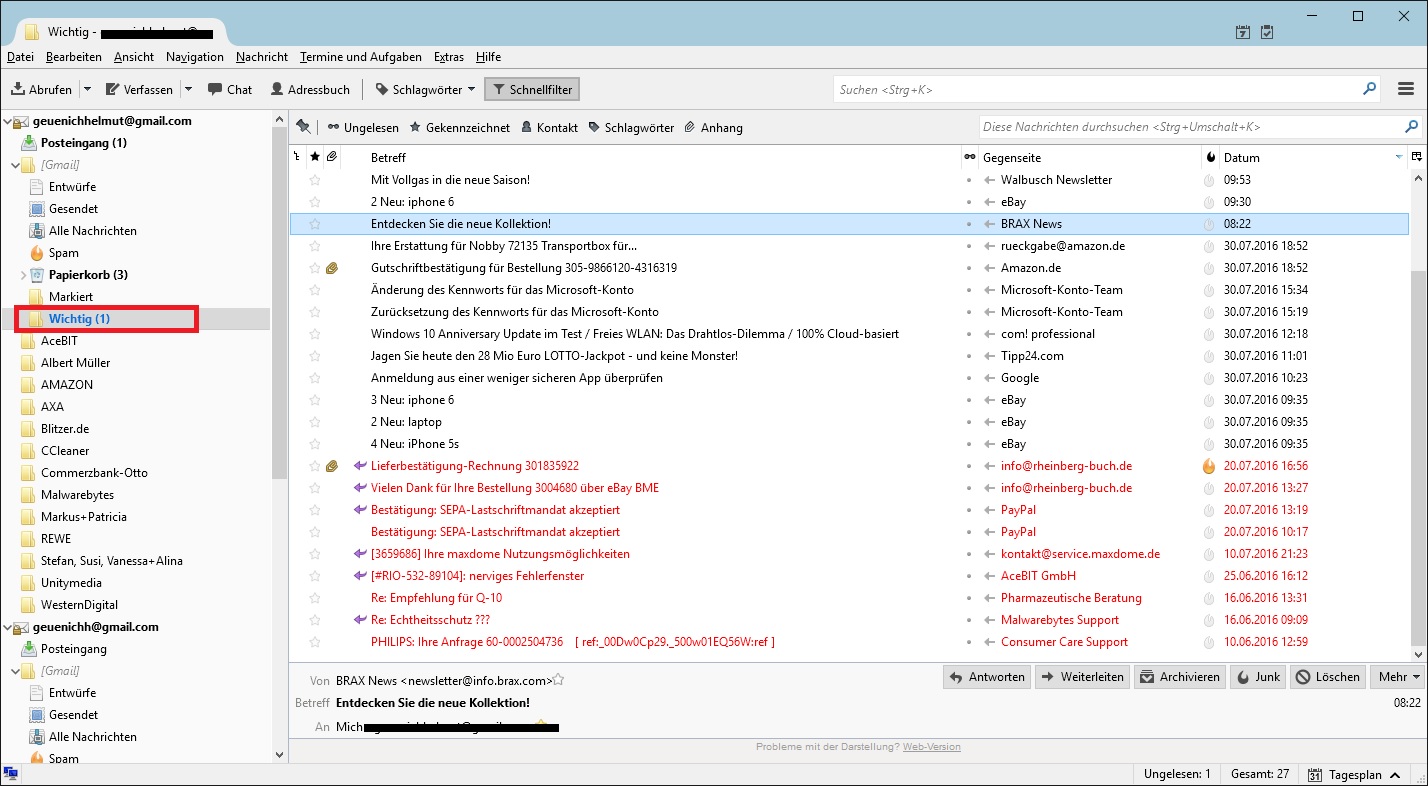The width and height of the screenshot is (1428, 786).
Task: Click the pin icon in quick filter bar
Action: pyautogui.click(x=304, y=127)
